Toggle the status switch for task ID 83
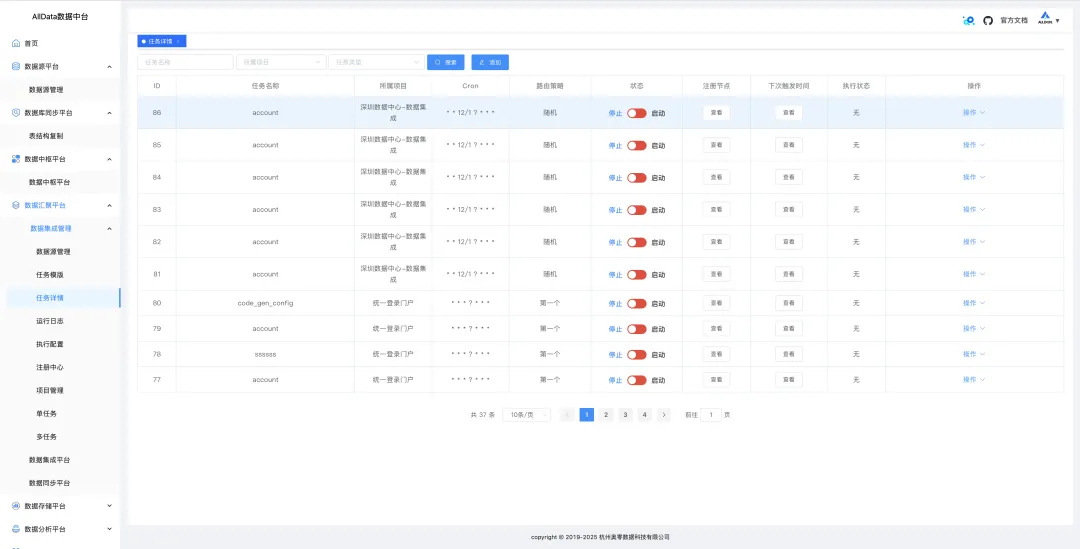 tap(636, 210)
